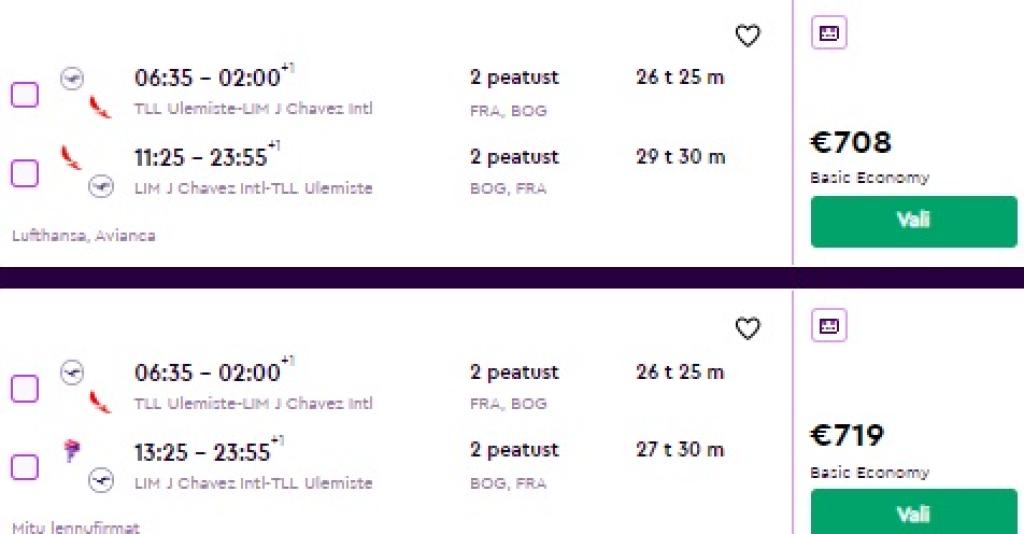The image size is (1024, 534).
Task: Click heart icon on the €719 offer
Action: click(x=748, y=328)
